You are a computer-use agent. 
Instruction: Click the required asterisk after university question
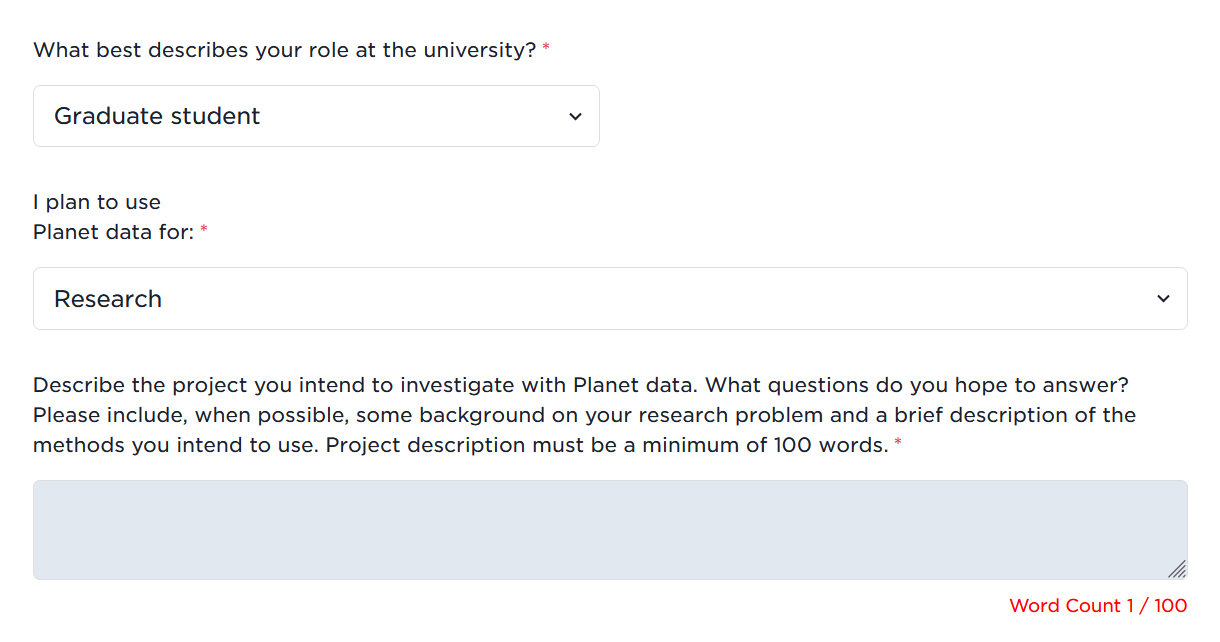546,47
